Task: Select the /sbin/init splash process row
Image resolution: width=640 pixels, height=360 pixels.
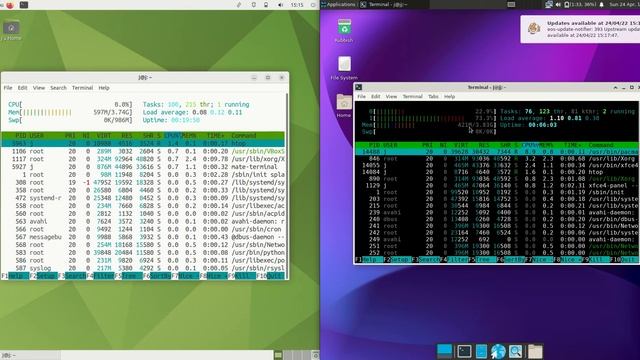Action: point(143,174)
